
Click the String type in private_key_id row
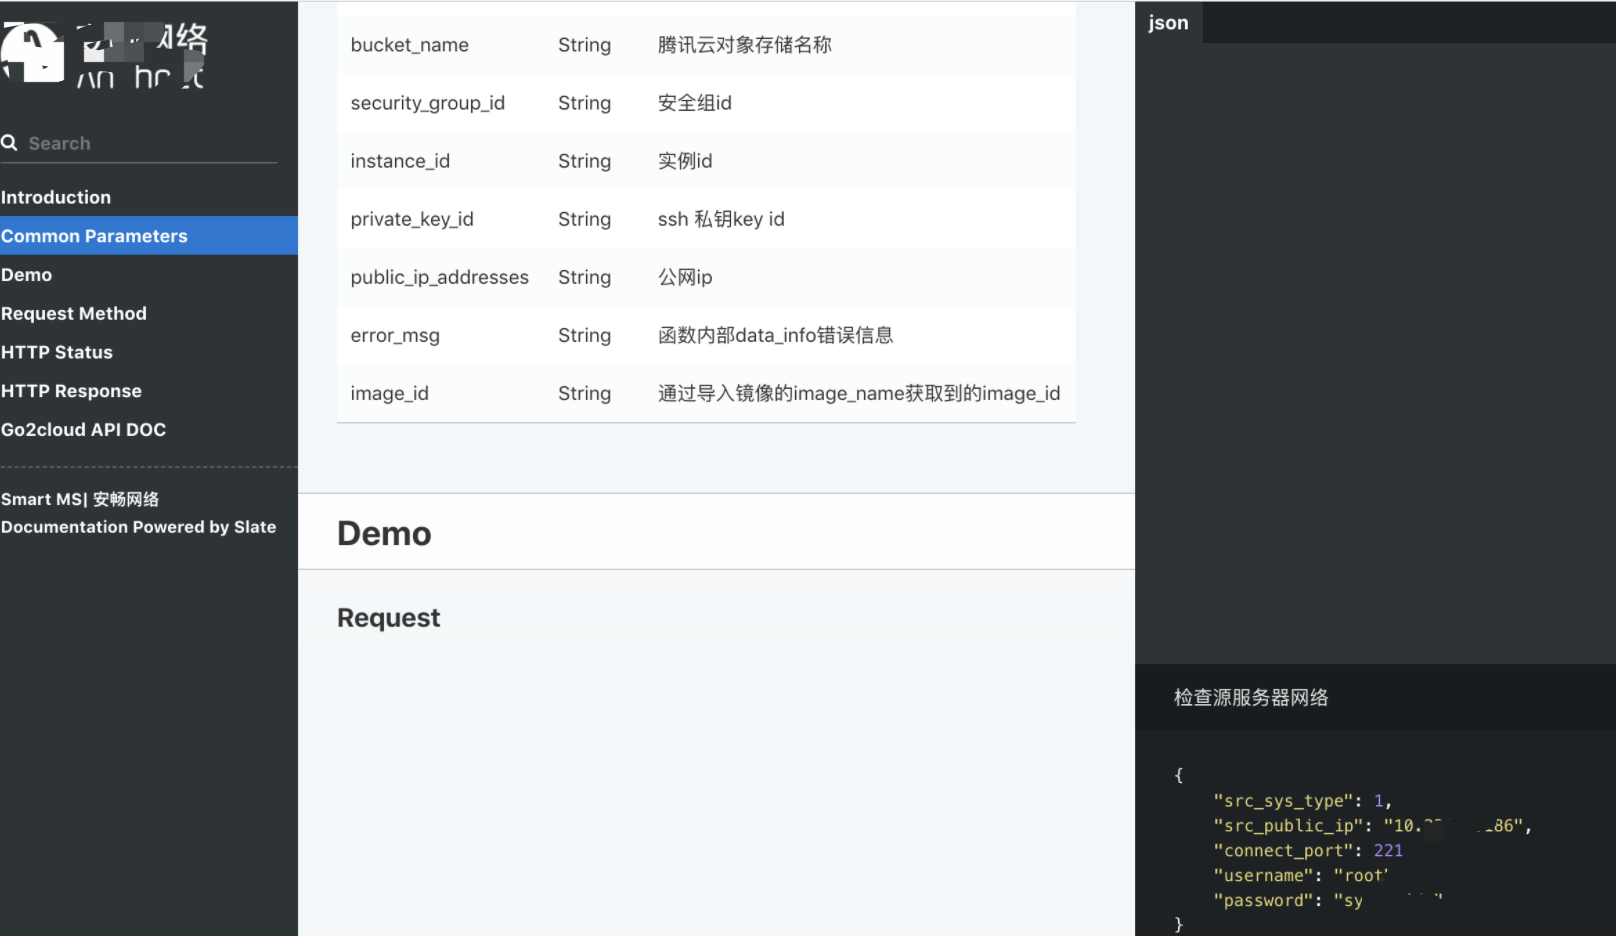click(x=585, y=219)
